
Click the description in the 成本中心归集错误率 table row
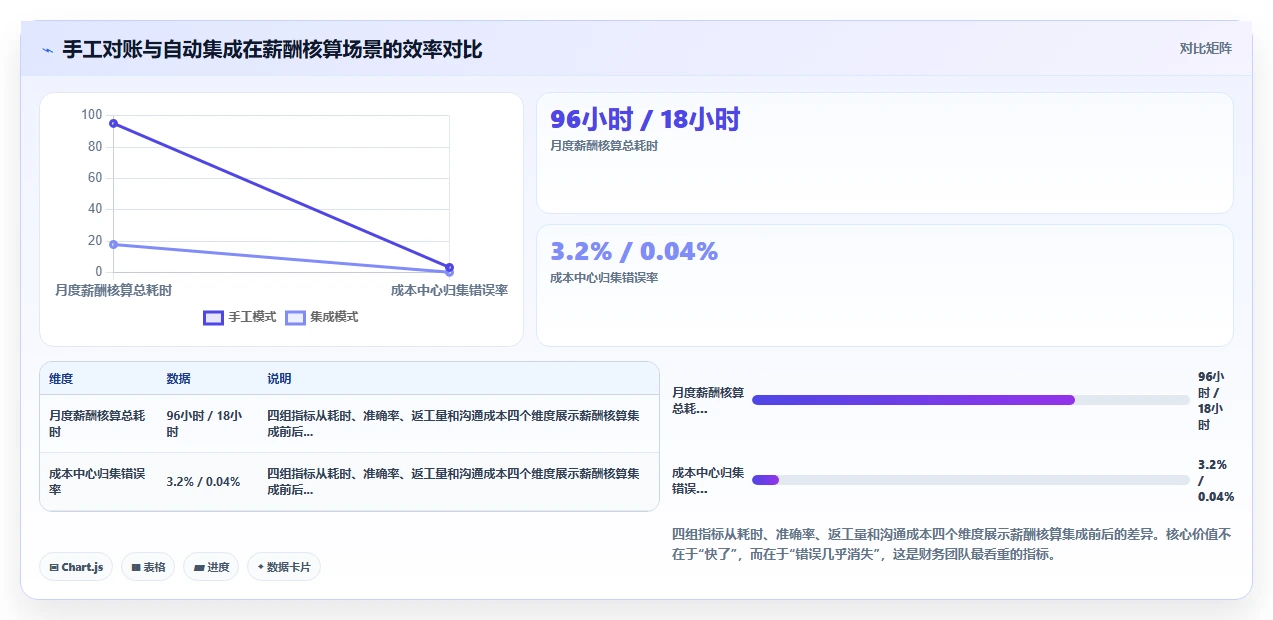(453, 481)
